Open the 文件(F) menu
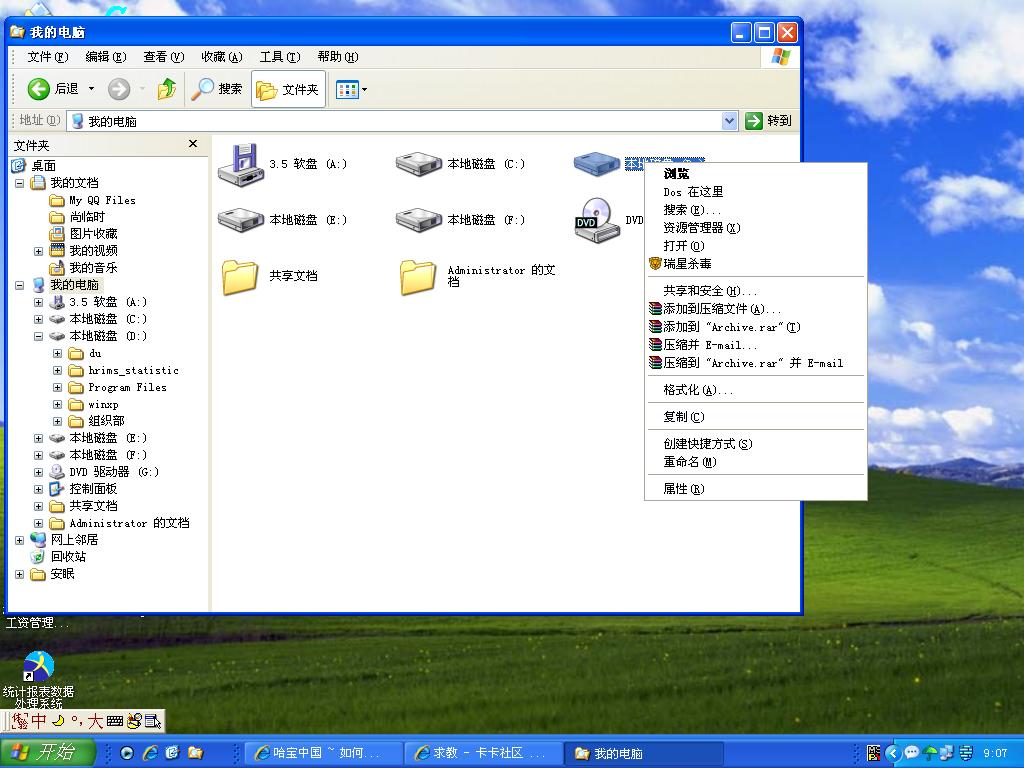The width and height of the screenshot is (1024, 768). [48, 57]
